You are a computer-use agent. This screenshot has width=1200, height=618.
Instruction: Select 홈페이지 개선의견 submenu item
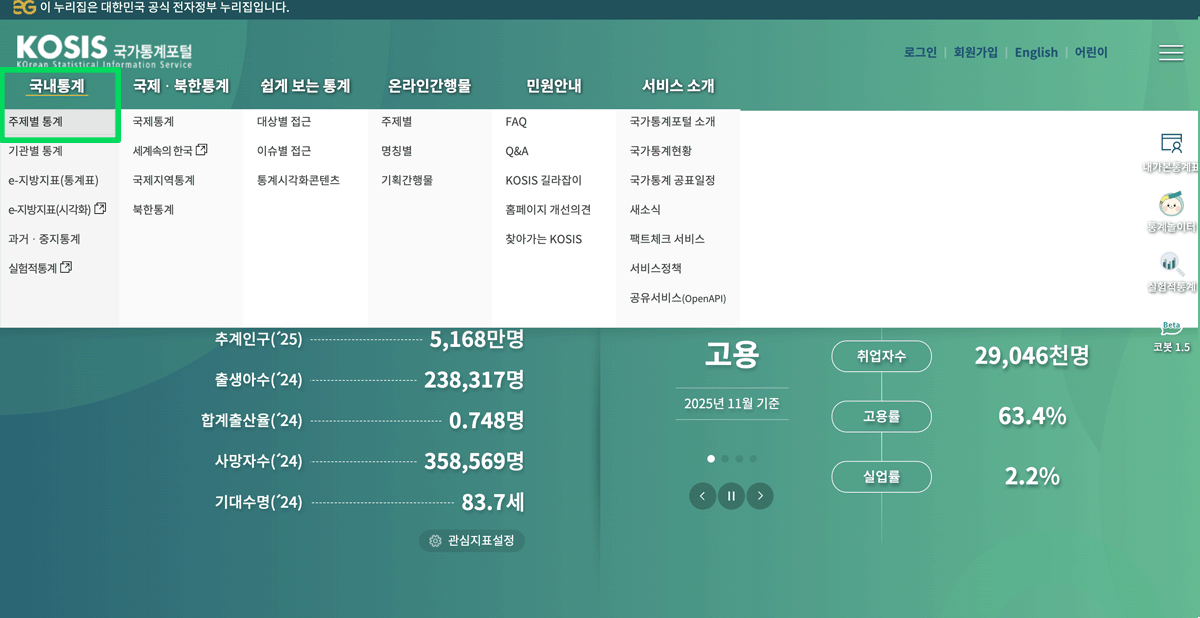tap(548, 210)
